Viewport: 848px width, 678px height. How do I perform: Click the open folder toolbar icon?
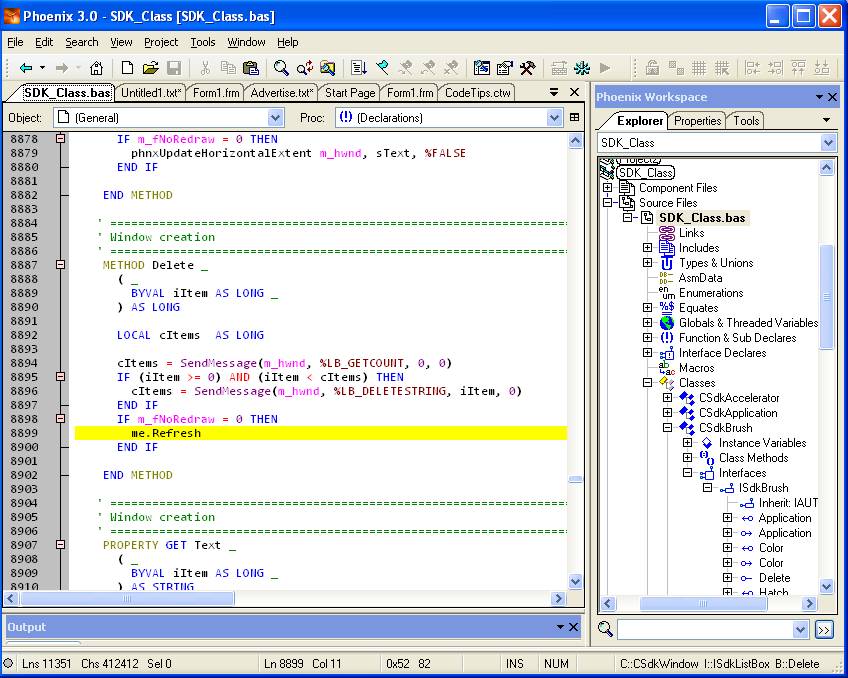[150, 68]
